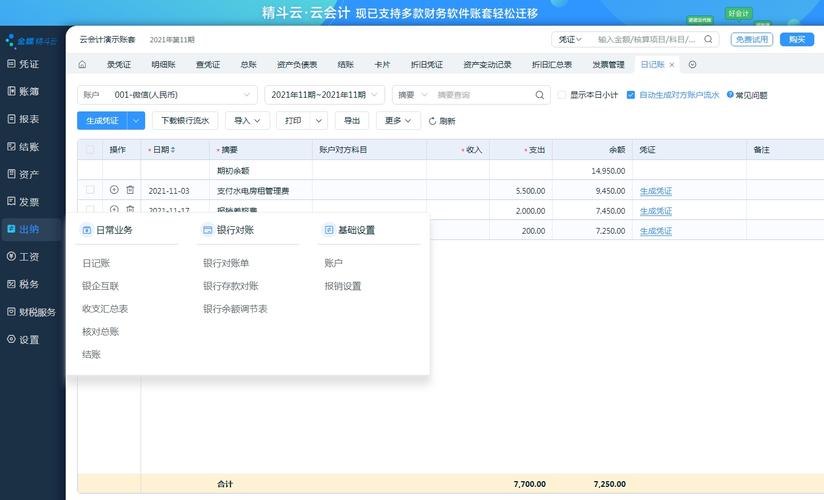Open the 结账 sidebar module
The height and width of the screenshot is (500, 824).
[23, 147]
